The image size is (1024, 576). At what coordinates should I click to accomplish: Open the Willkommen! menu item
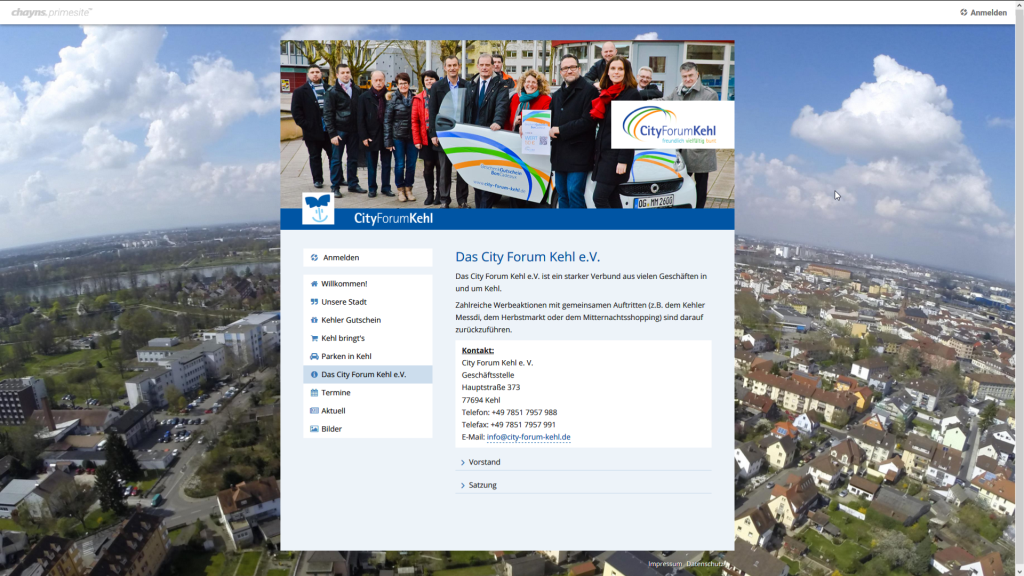click(368, 284)
